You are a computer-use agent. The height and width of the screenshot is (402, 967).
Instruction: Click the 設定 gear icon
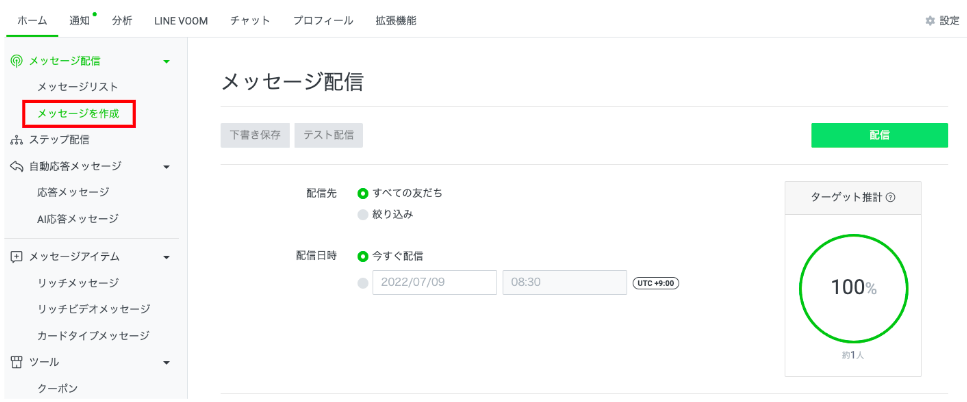pyautogui.click(x=930, y=21)
